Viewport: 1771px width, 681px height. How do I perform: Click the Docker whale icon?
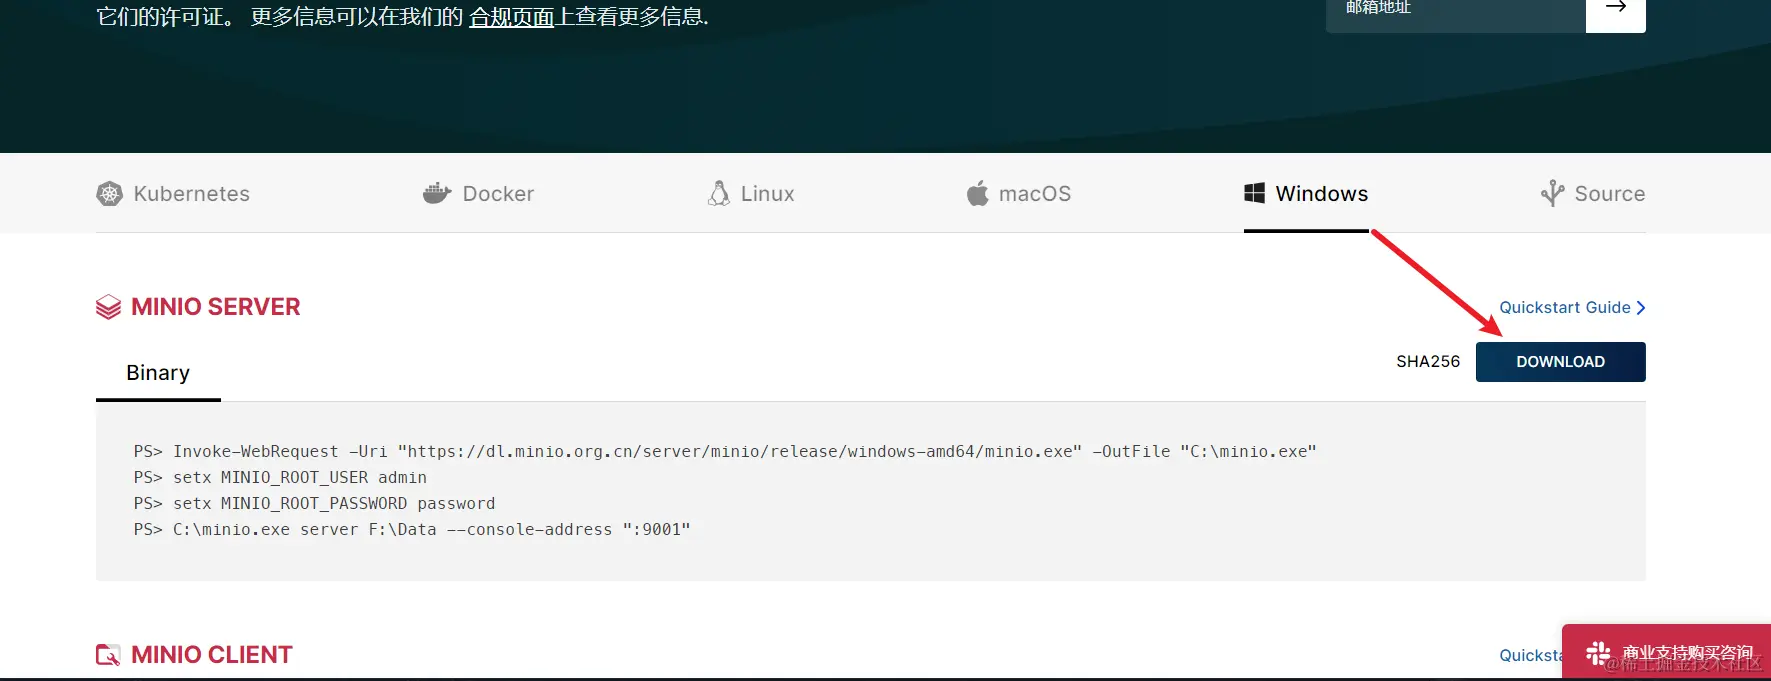click(x=437, y=193)
